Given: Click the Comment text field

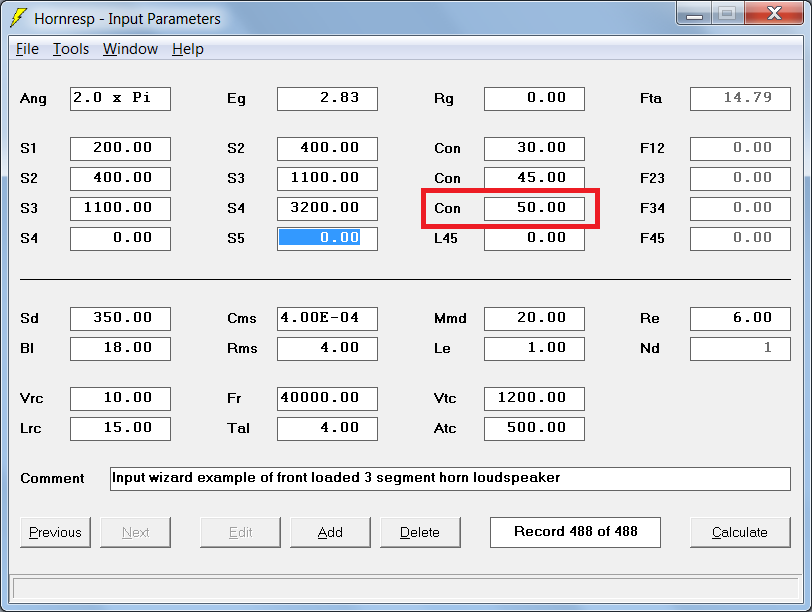Looking at the screenshot, I should (450, 479).
